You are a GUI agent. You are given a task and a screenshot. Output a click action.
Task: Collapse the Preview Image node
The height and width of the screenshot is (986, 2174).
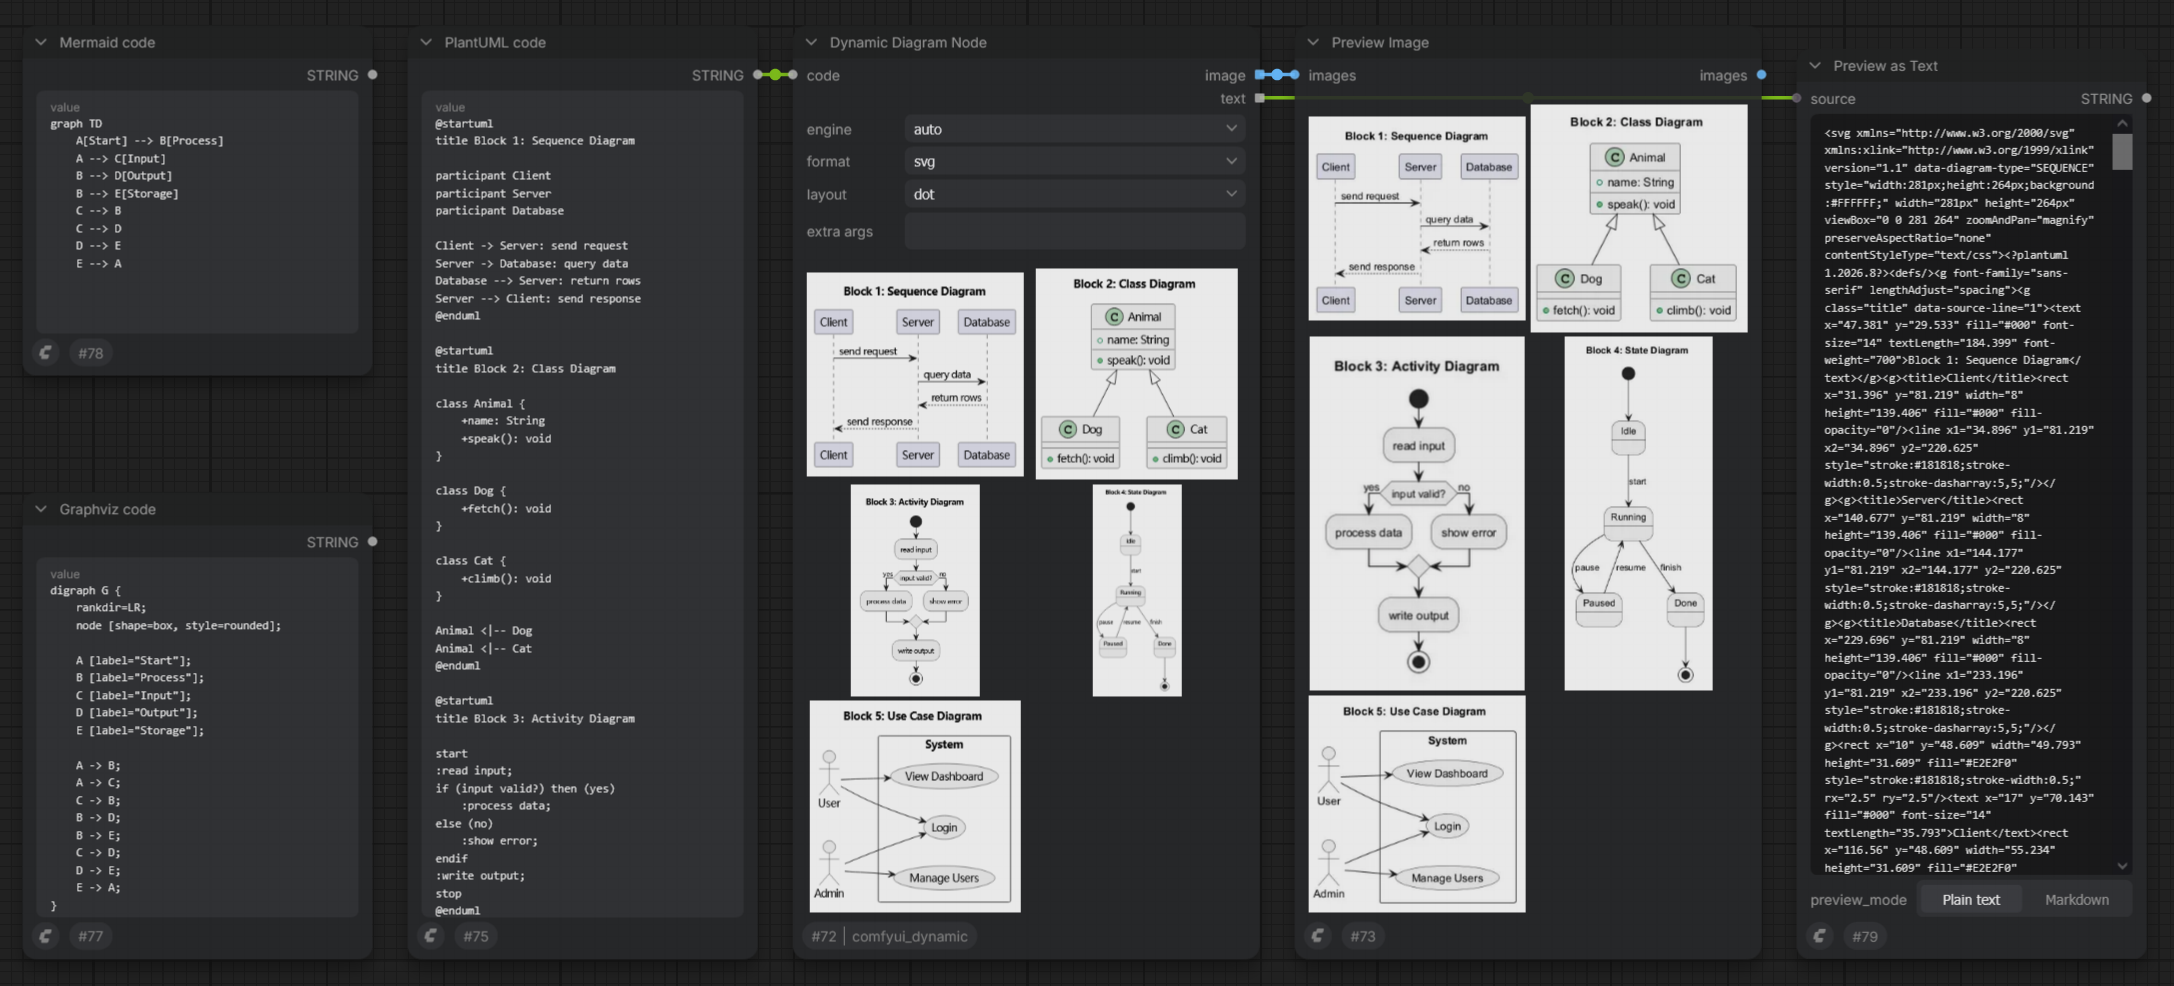[x=1313, y=42]
